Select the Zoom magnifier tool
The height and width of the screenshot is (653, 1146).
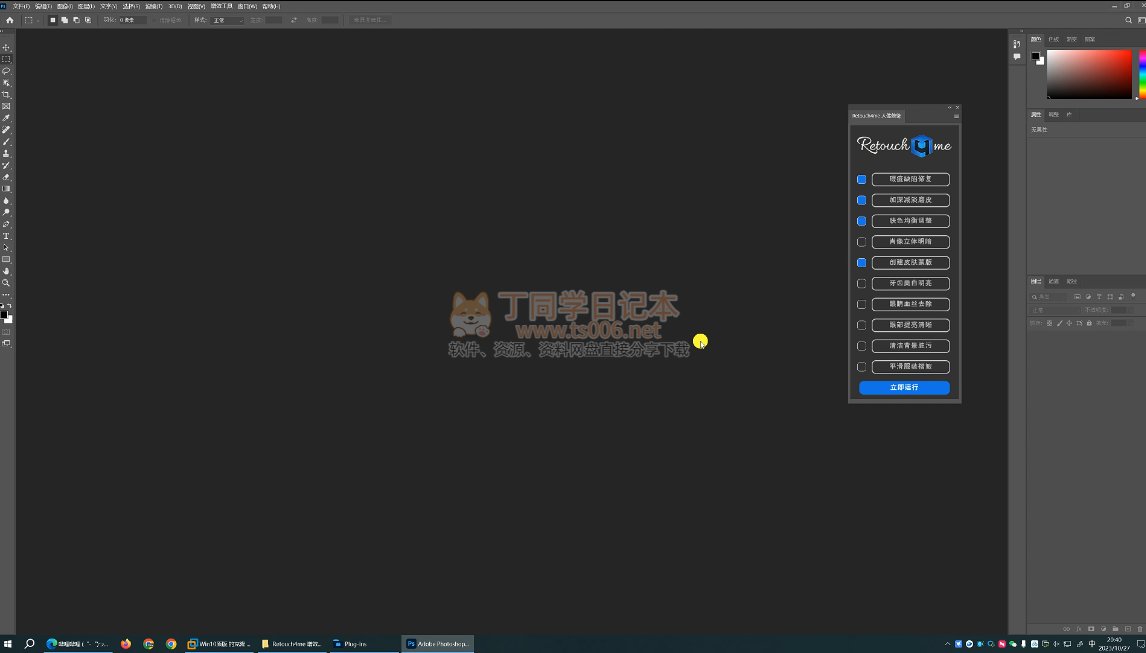click(x=6, y=283)
